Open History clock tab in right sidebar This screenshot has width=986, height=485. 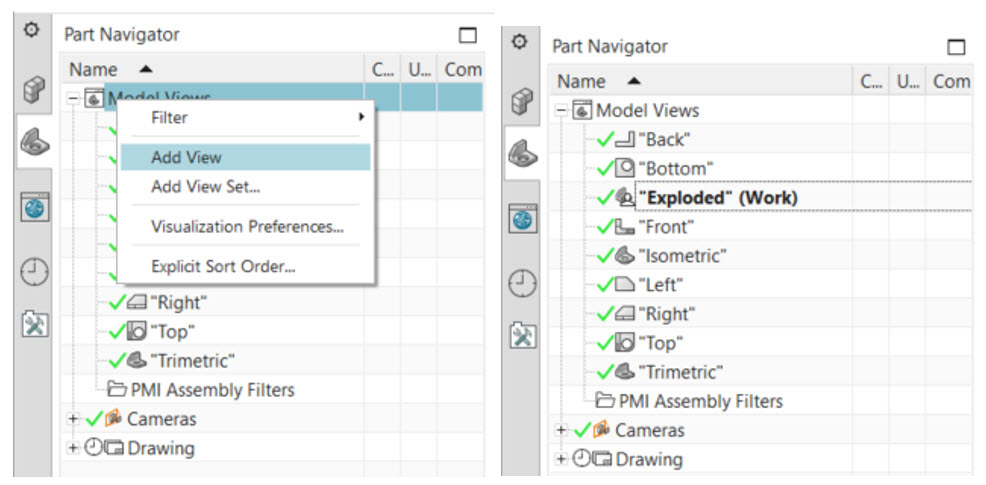pyautogui.click(x=519, y=283)
